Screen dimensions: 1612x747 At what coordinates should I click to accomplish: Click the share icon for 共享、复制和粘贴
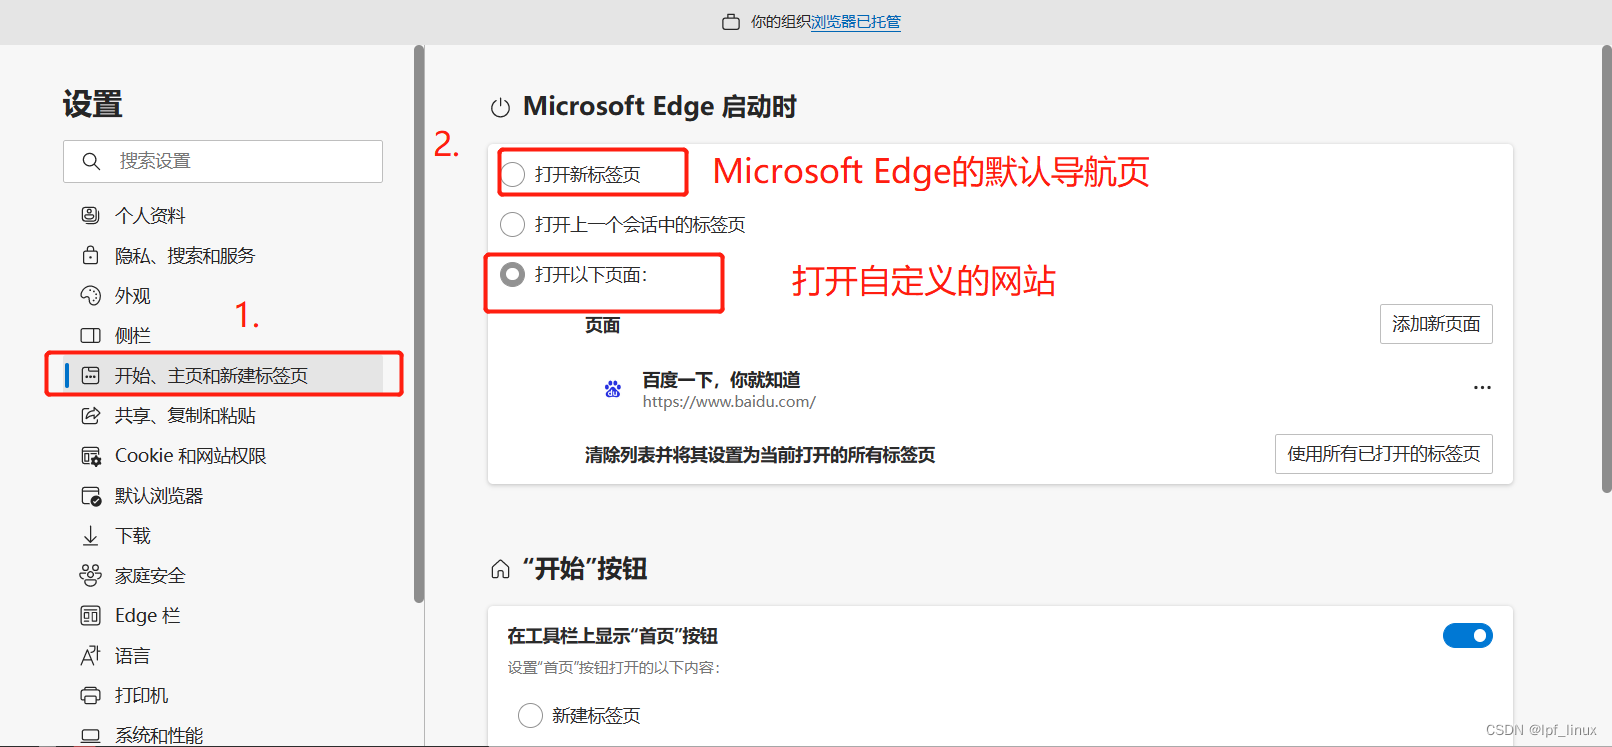tap(90, 415)
